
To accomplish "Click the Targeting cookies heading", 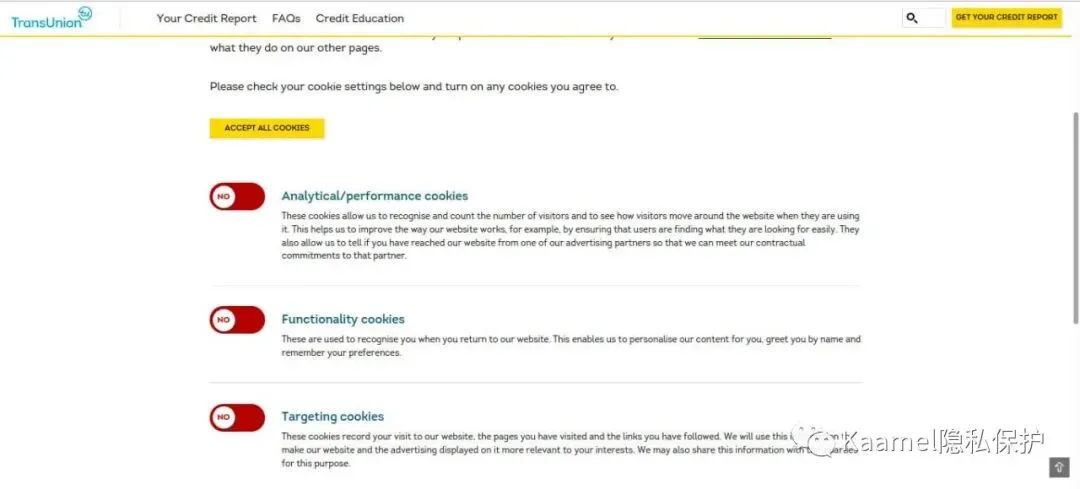I will [333, 416].
